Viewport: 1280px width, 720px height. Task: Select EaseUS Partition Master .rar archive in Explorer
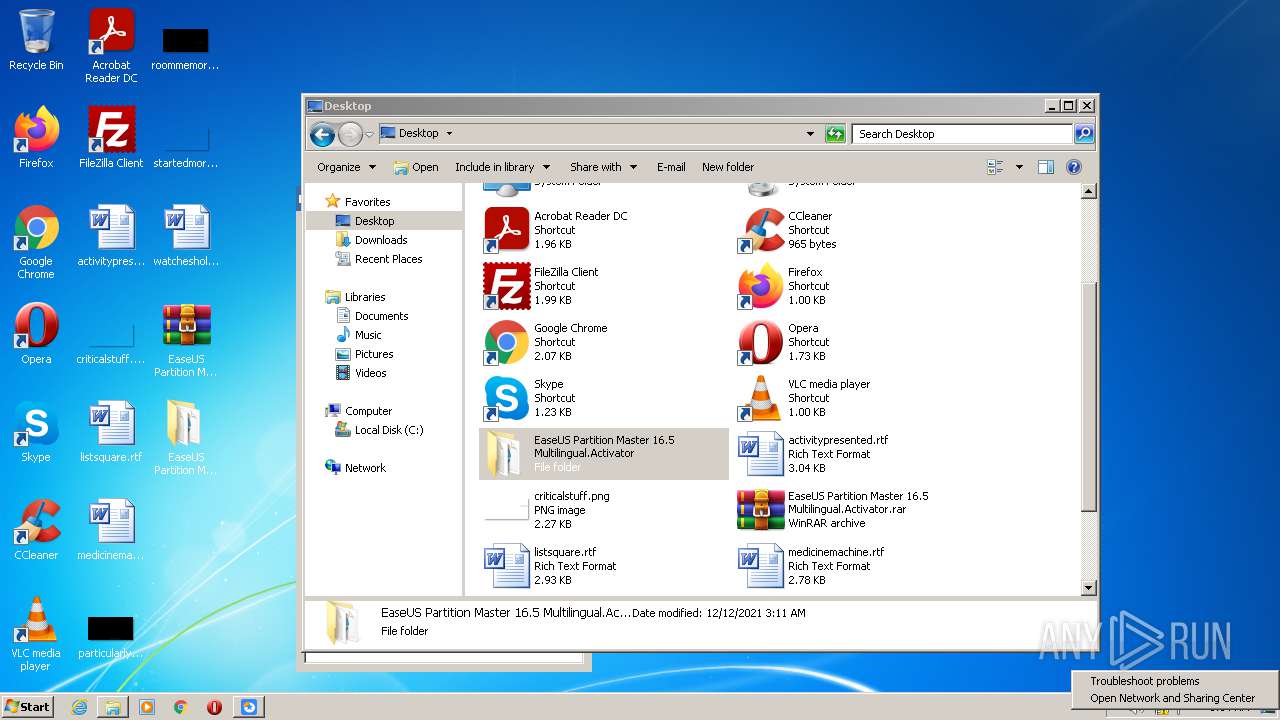tap(858, 510)
